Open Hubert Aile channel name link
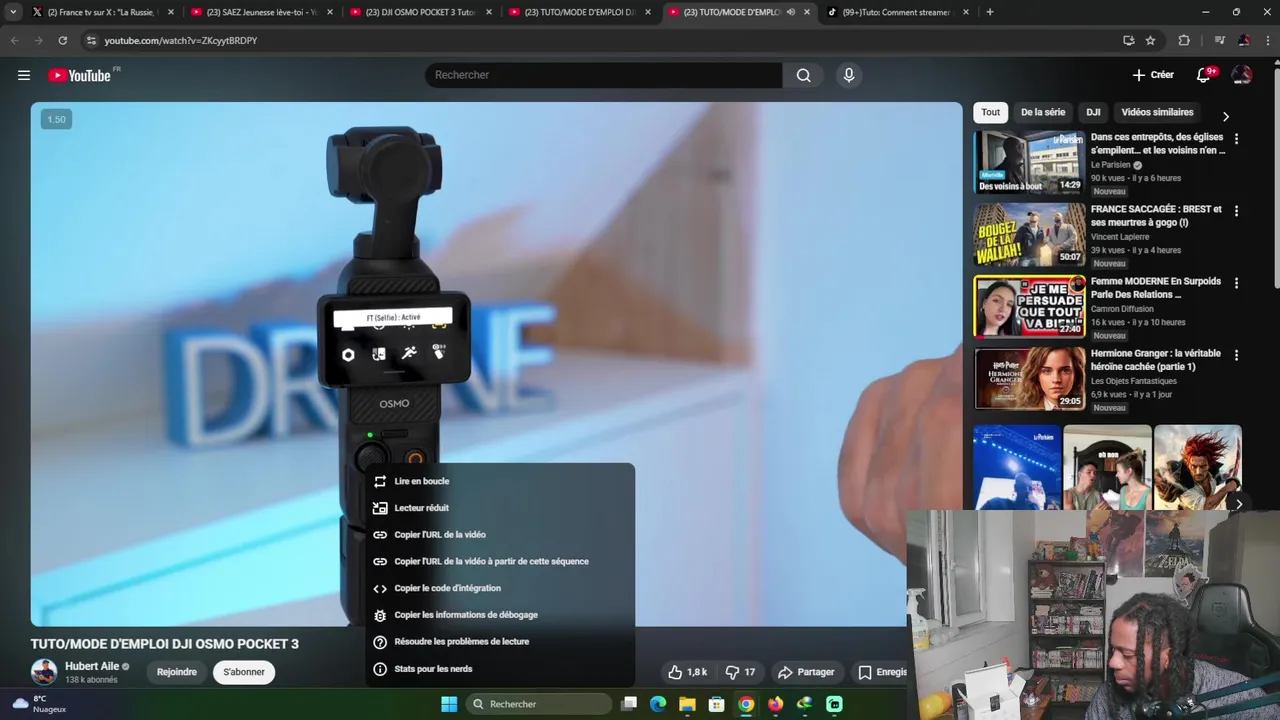The height and width of the screenshot is (720, 1280). 92,666
